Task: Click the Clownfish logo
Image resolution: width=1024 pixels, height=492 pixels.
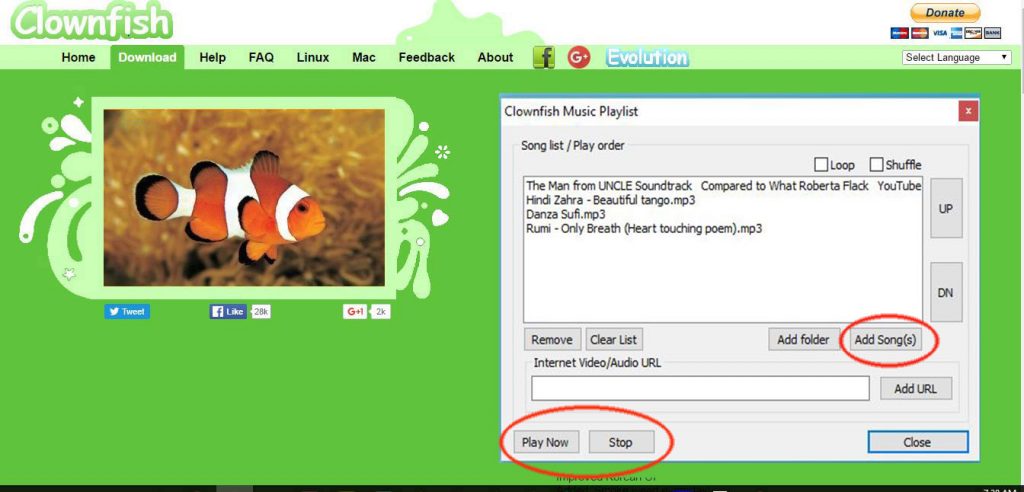Action: 91,21
